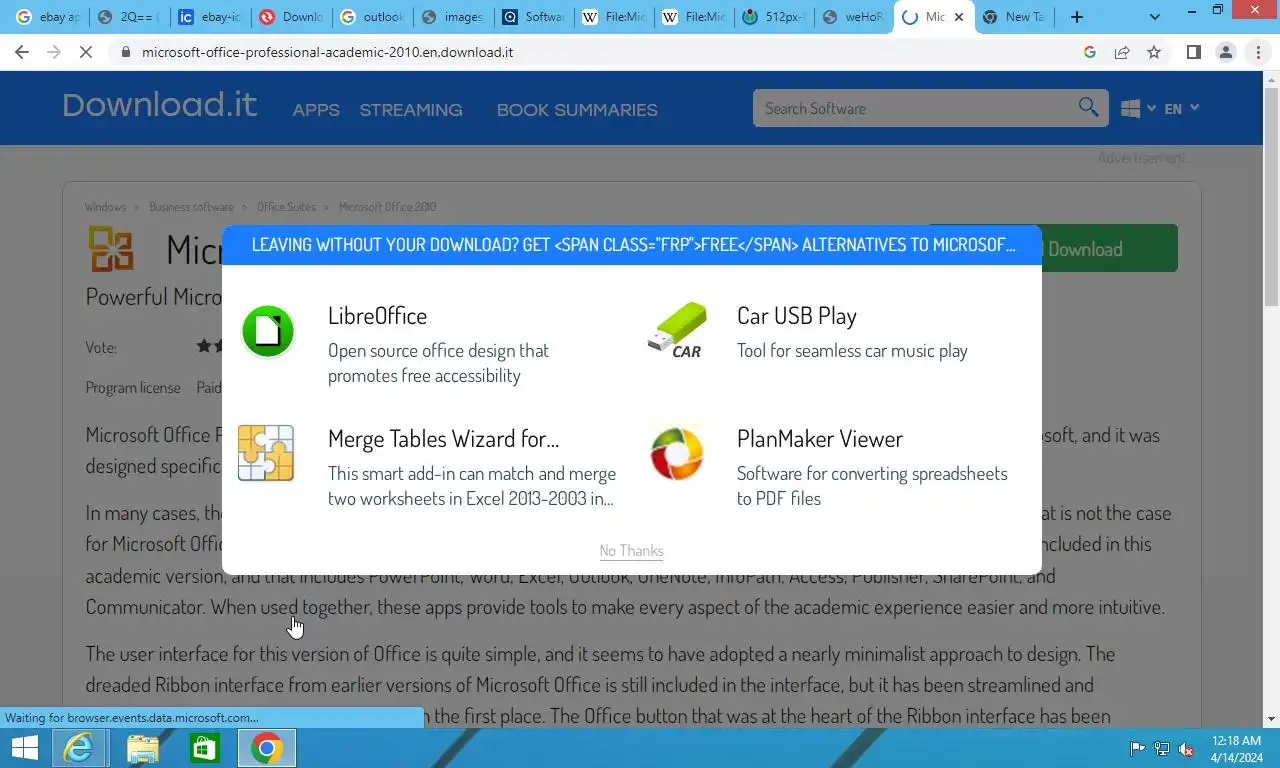Open the EN language dropdown

(1181, 108)
